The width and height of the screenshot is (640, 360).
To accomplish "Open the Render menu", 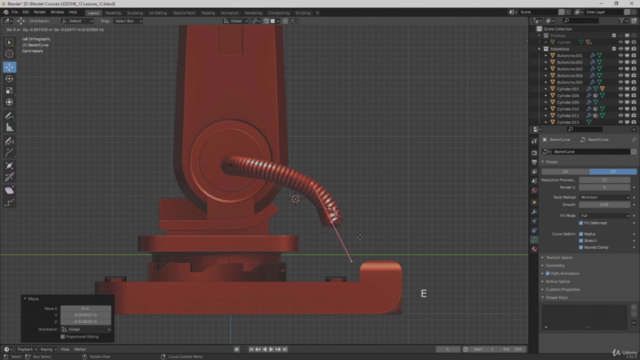I will click(x=40, y=12).
